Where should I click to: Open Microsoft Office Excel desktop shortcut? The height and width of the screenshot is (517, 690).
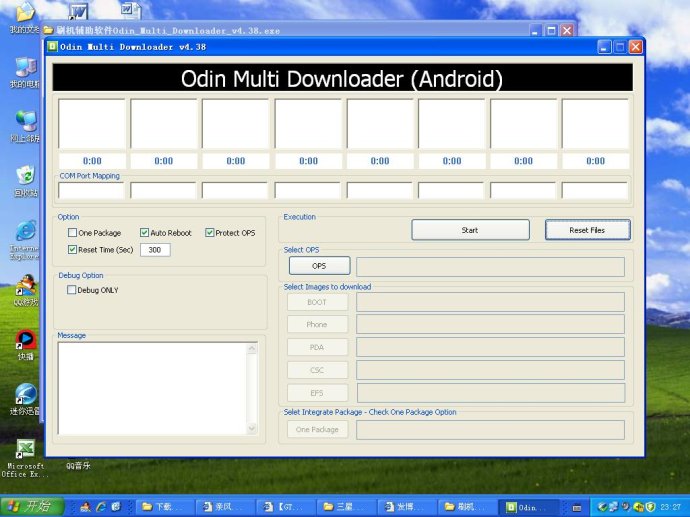[25, 449]
